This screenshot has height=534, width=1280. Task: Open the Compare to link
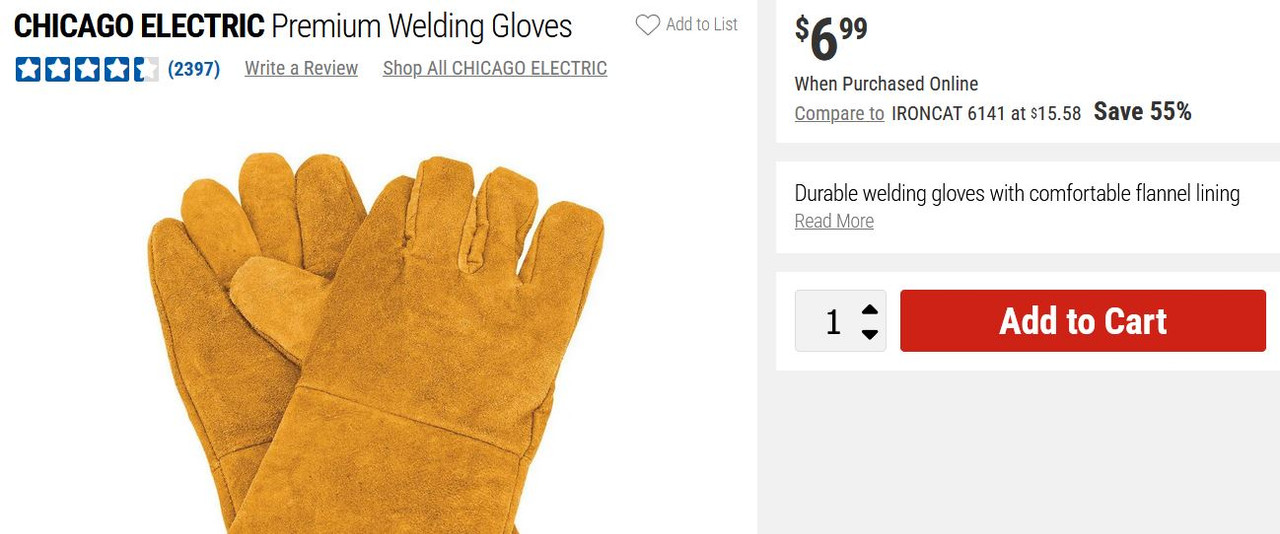[839, 113]
